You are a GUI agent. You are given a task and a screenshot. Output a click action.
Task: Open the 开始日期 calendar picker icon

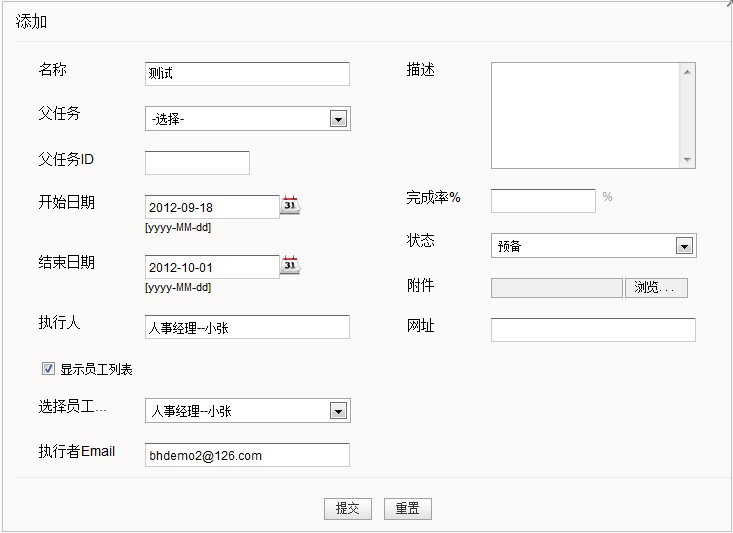click(290, 206)
